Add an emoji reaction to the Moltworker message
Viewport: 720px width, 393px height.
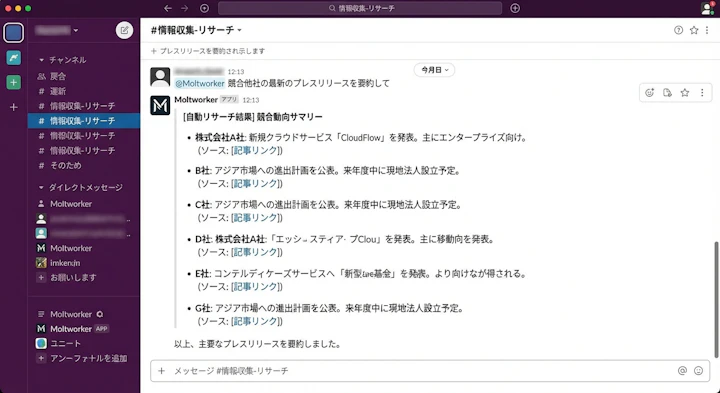click(649, 93)
